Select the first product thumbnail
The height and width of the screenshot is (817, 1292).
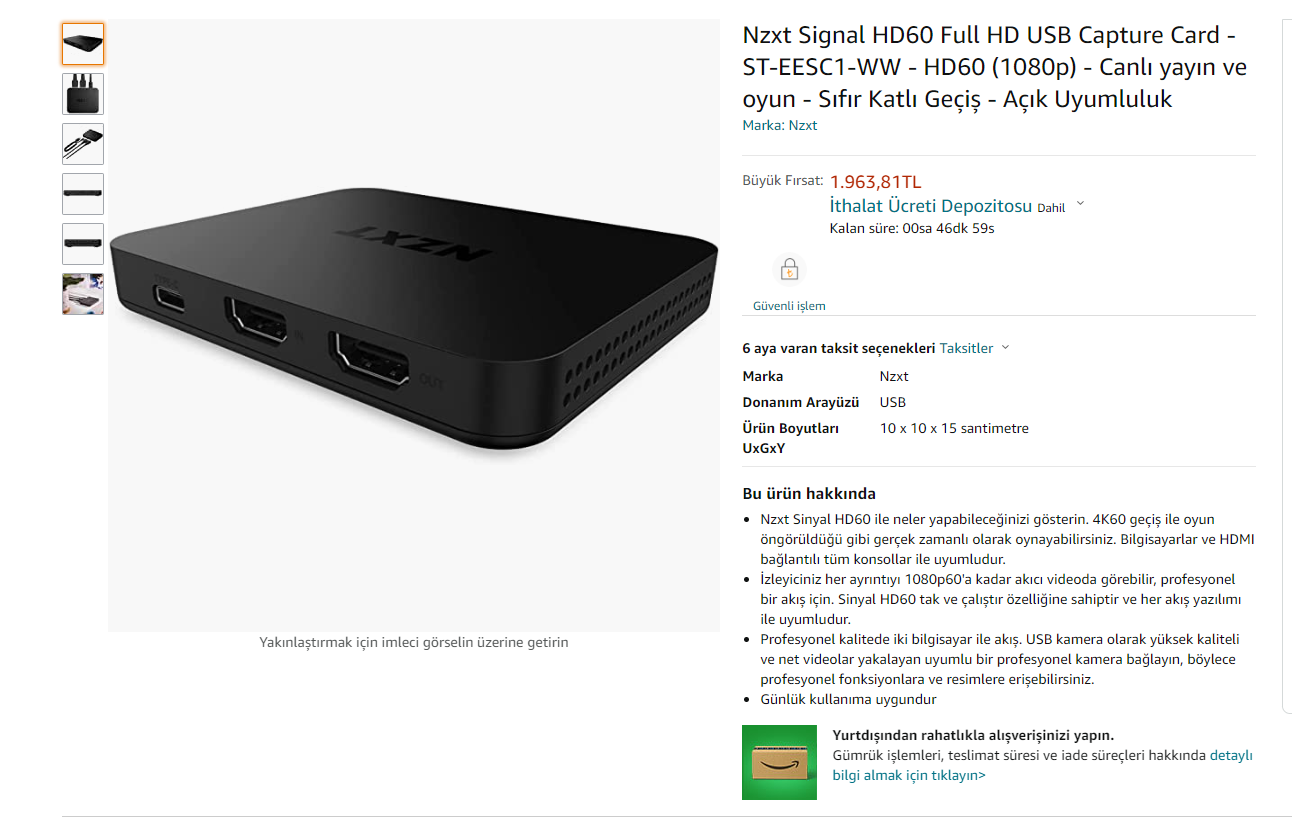[83, 44]
